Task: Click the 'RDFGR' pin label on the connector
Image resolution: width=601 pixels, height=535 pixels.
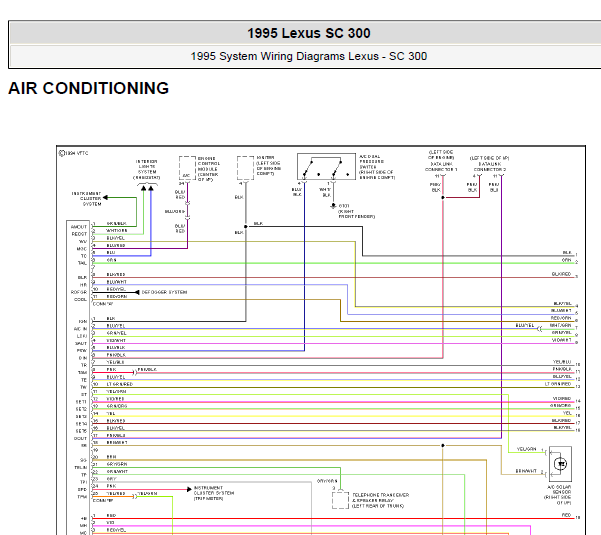Action: click(79, 292)
